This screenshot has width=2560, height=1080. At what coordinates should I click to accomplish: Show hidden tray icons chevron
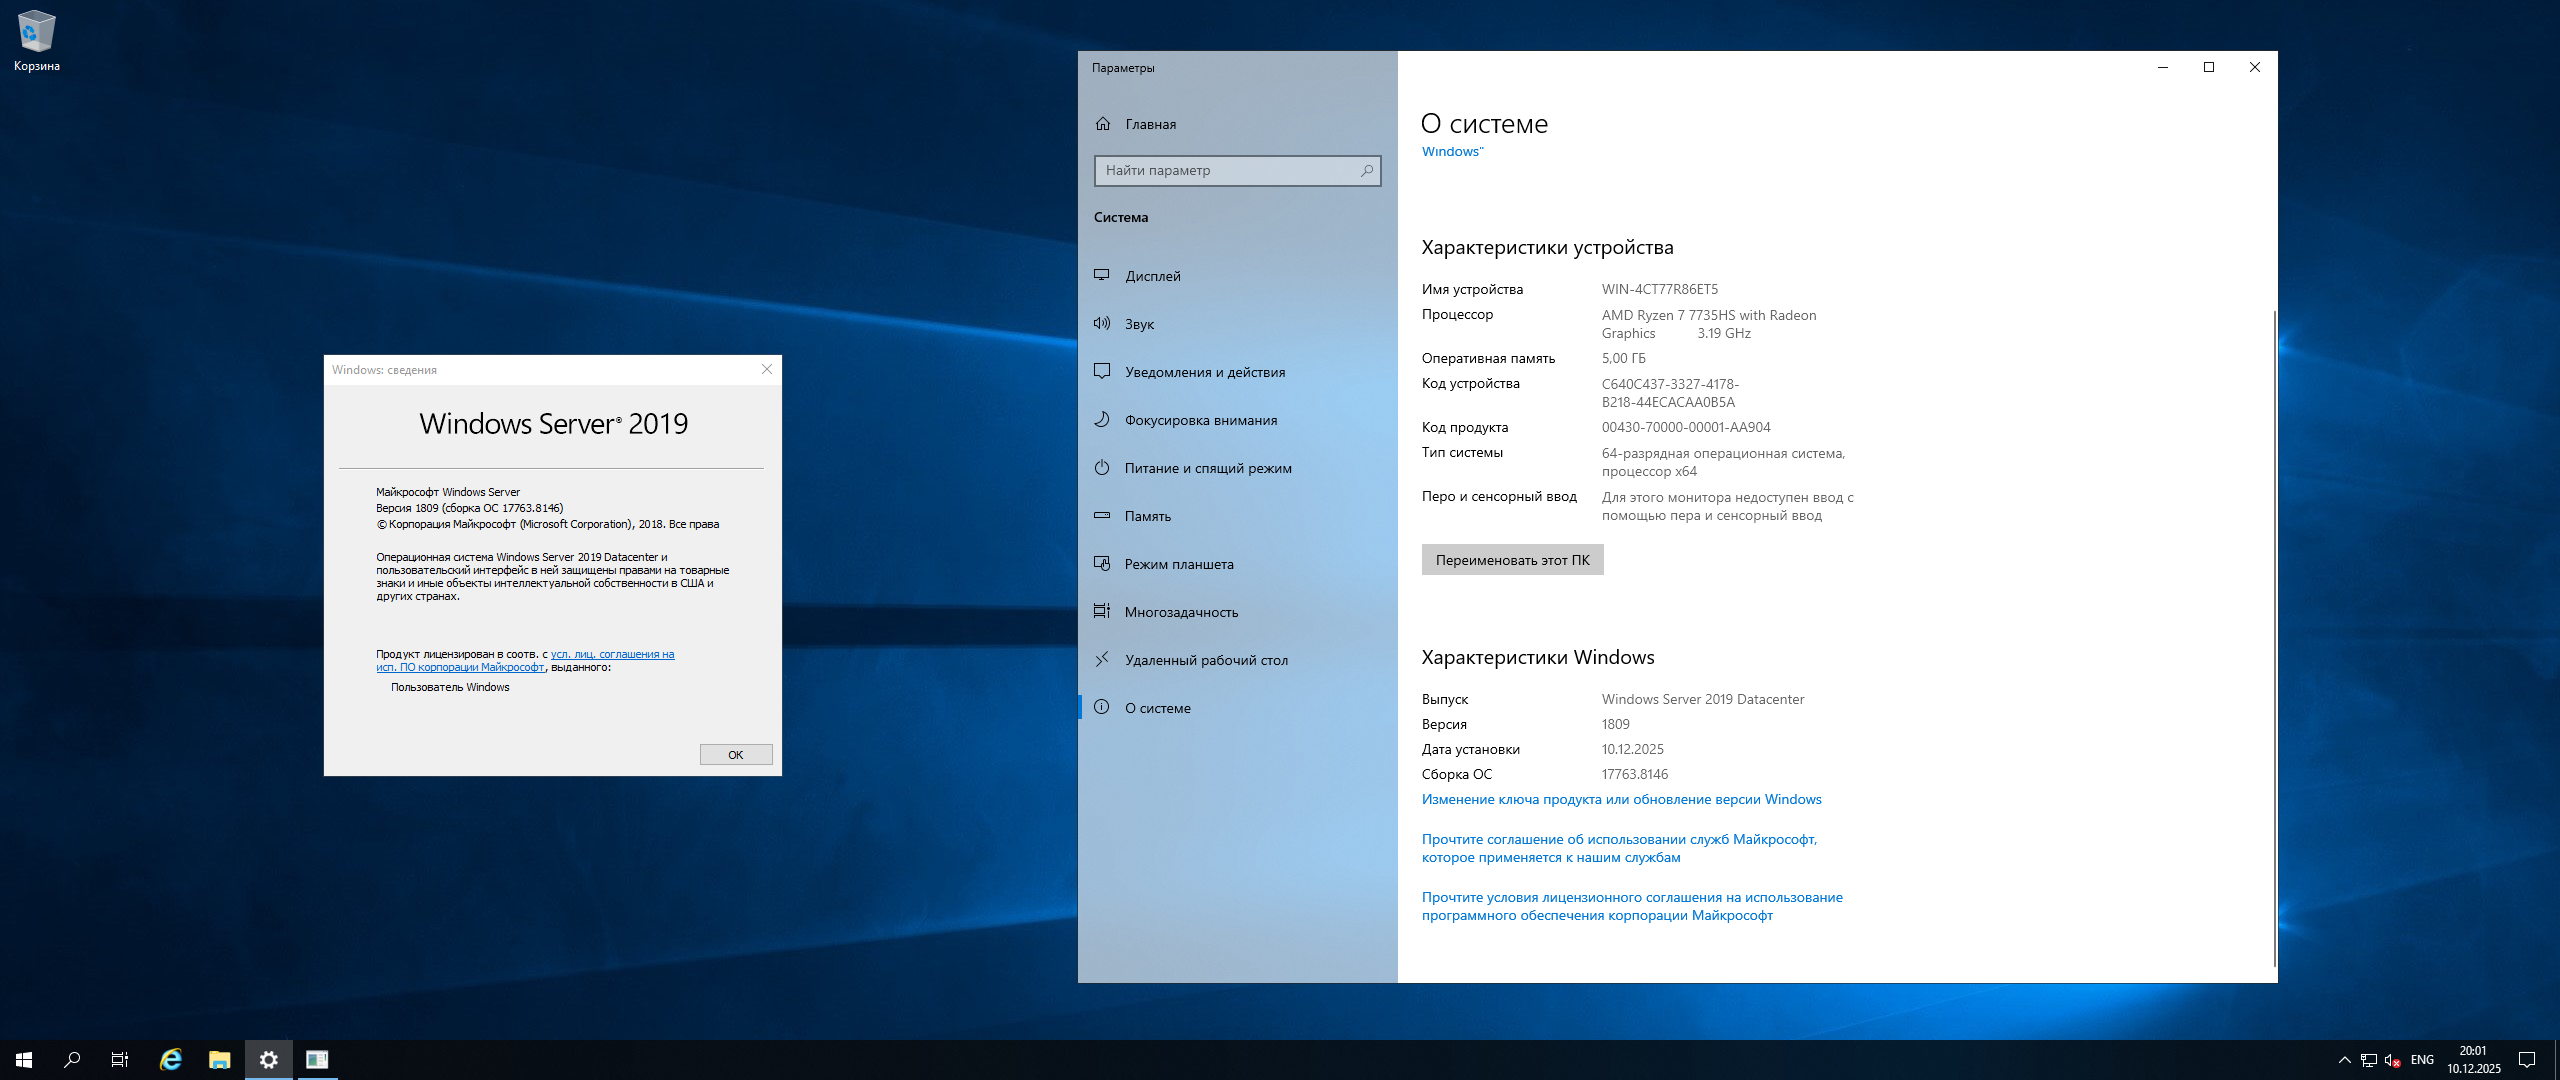point(2344,1060)
